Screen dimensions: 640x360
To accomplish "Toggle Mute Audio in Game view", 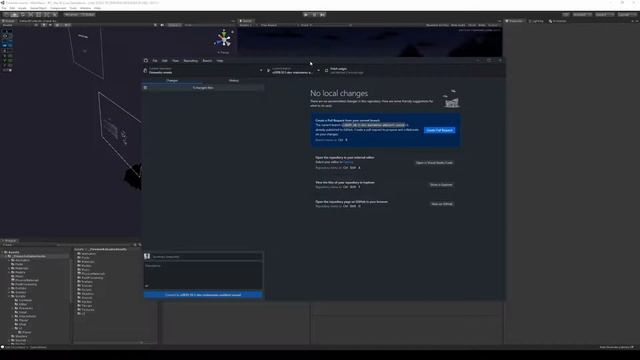I will pos(458,25).
